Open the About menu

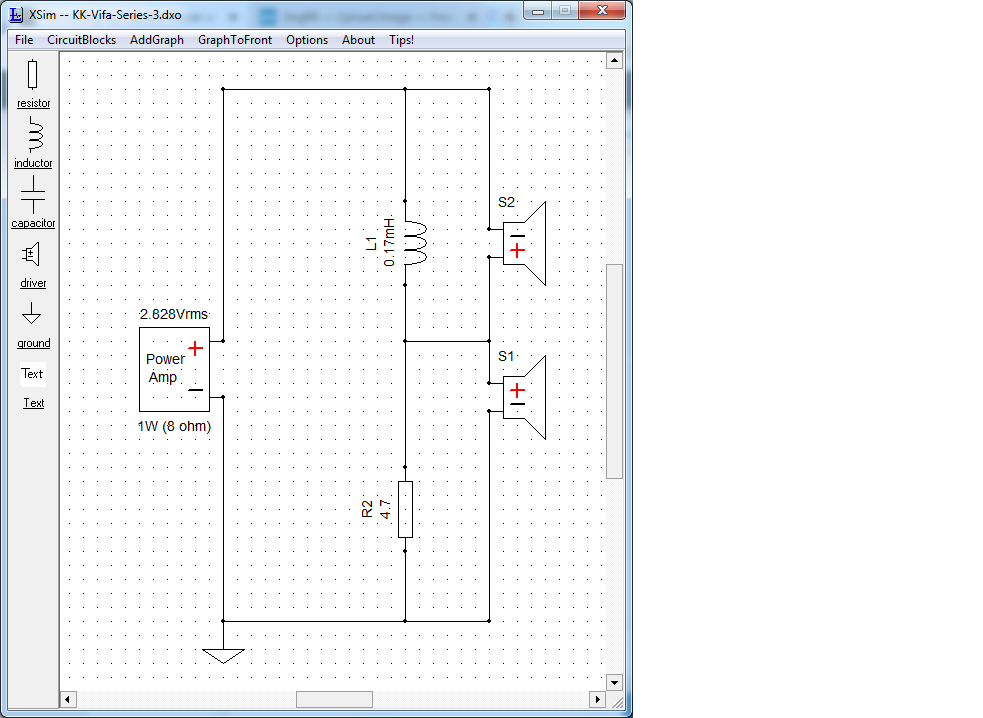coord(359,40)
